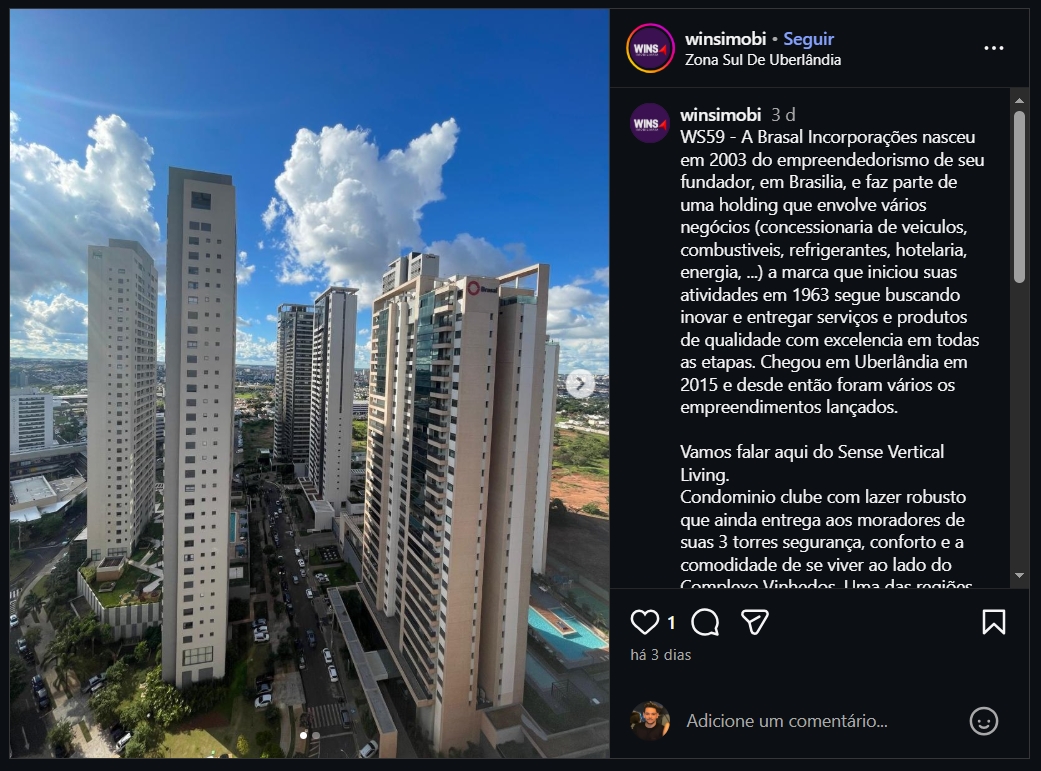Like the post with the heart icon
Image resolution: width=1041 pixels, height=771 pixels.
[x=644, y=622]
